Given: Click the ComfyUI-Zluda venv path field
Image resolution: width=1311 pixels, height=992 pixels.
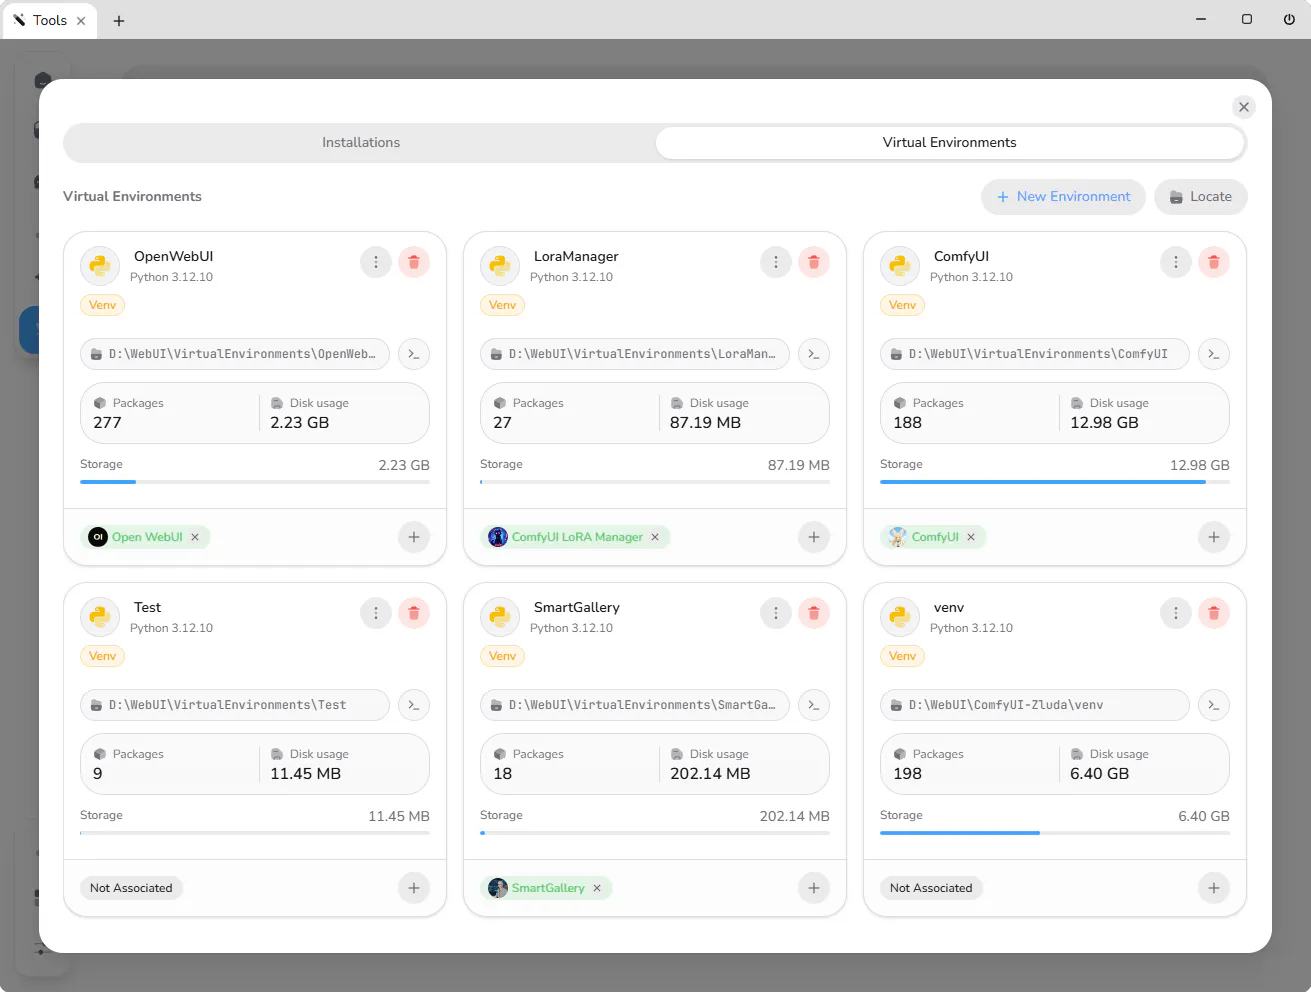Looking at the screenshot, I should click(1035, 705).
